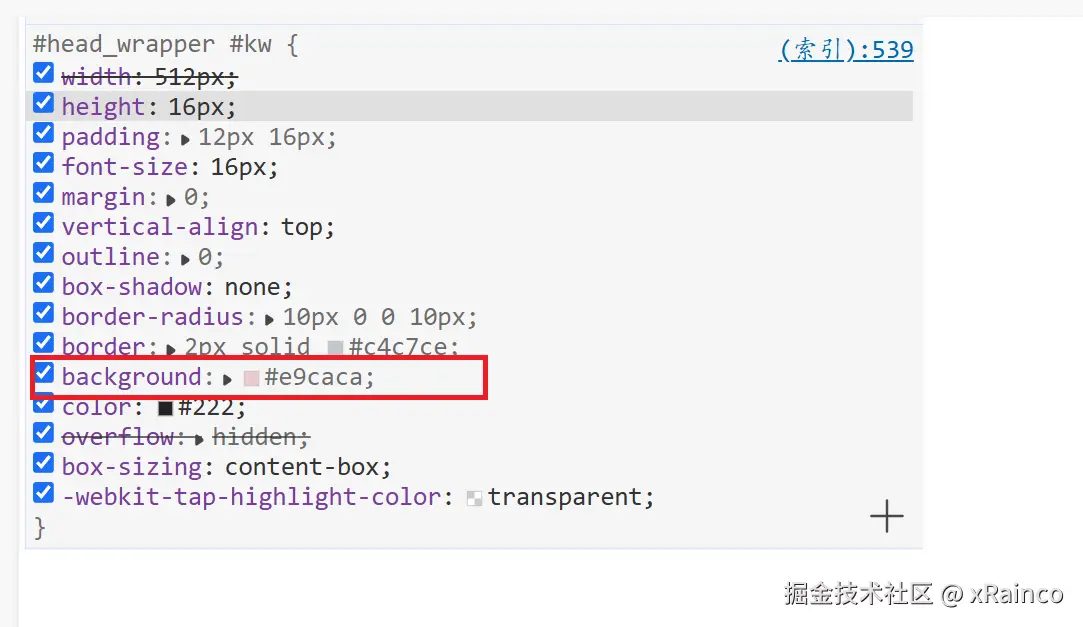Image resolution: width=1083 pixels, height=627 pixels.
Task: Expand the margin shorthand arrow
Action: pyautogui.click(x=171, y=199)
